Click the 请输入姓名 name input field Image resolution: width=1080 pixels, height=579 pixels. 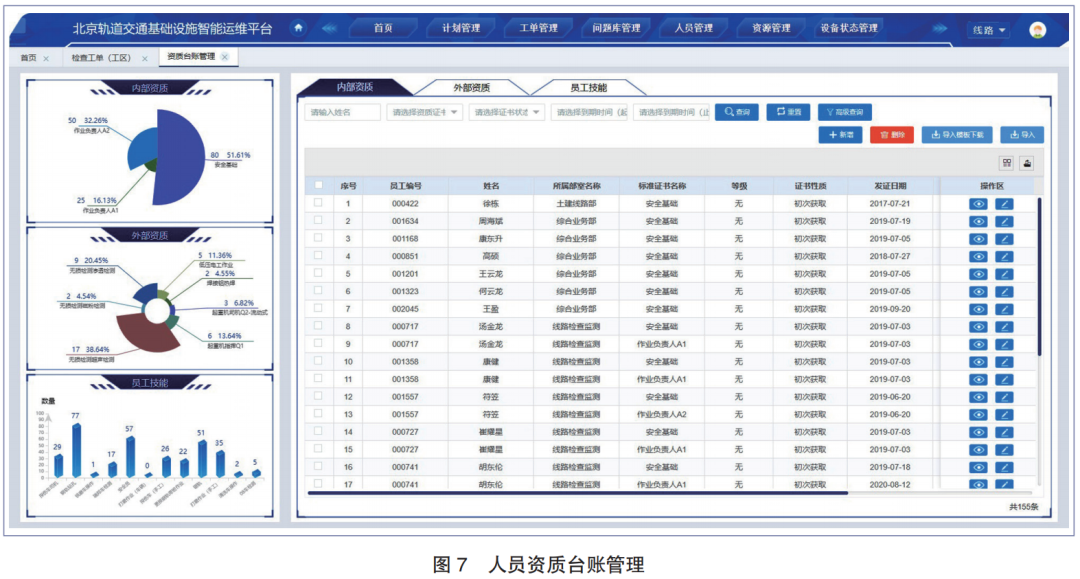[x=342, y=110]
